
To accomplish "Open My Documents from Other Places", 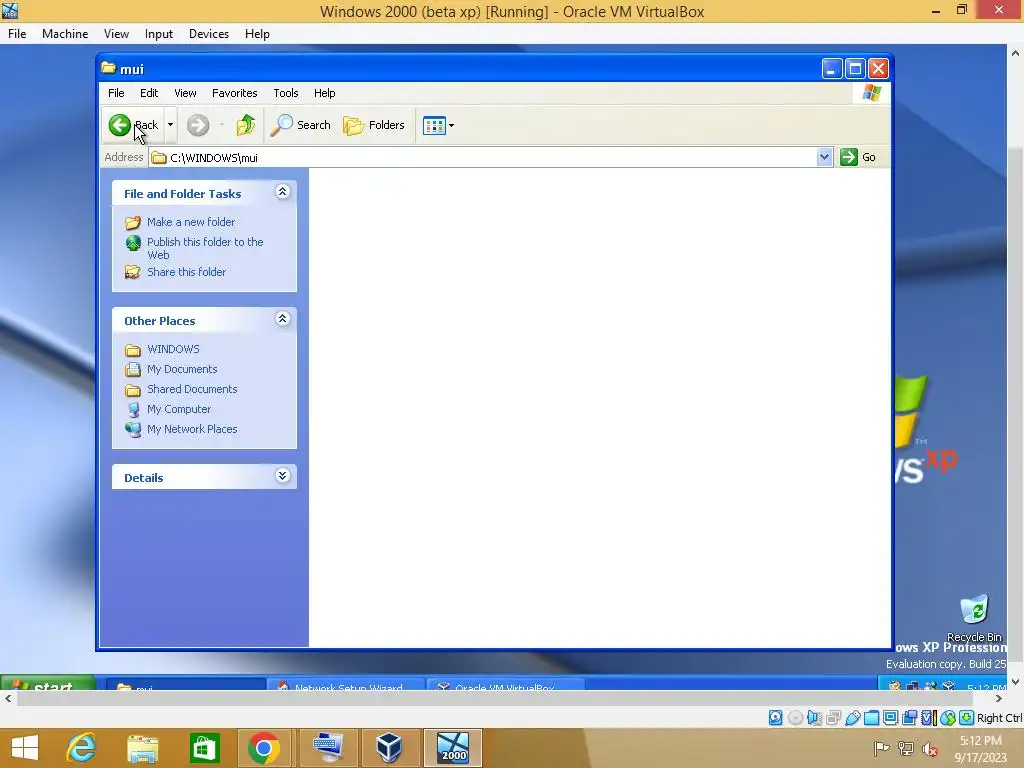I will tap(182, 369).
